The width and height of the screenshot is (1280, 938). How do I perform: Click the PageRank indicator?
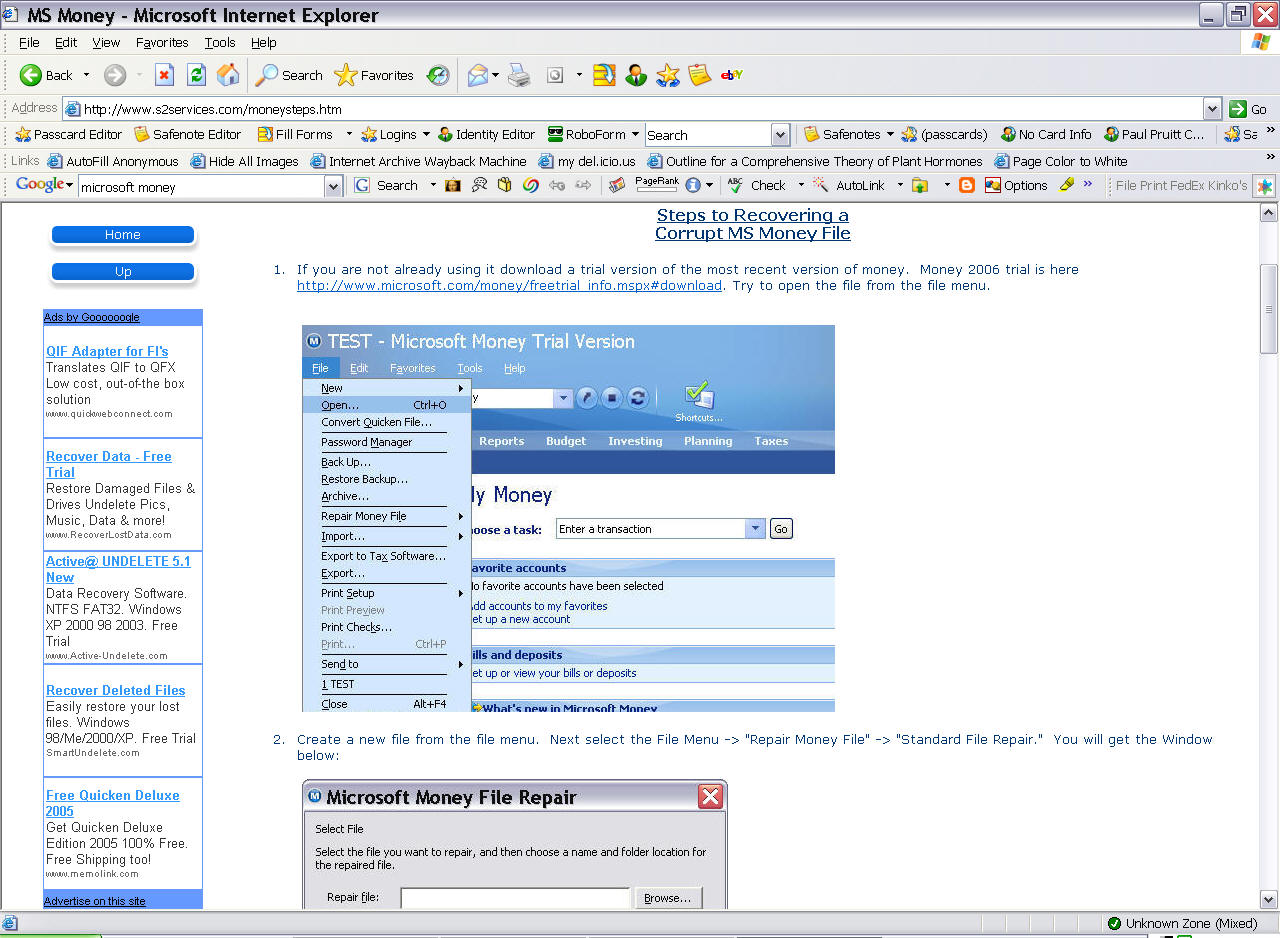656,184
